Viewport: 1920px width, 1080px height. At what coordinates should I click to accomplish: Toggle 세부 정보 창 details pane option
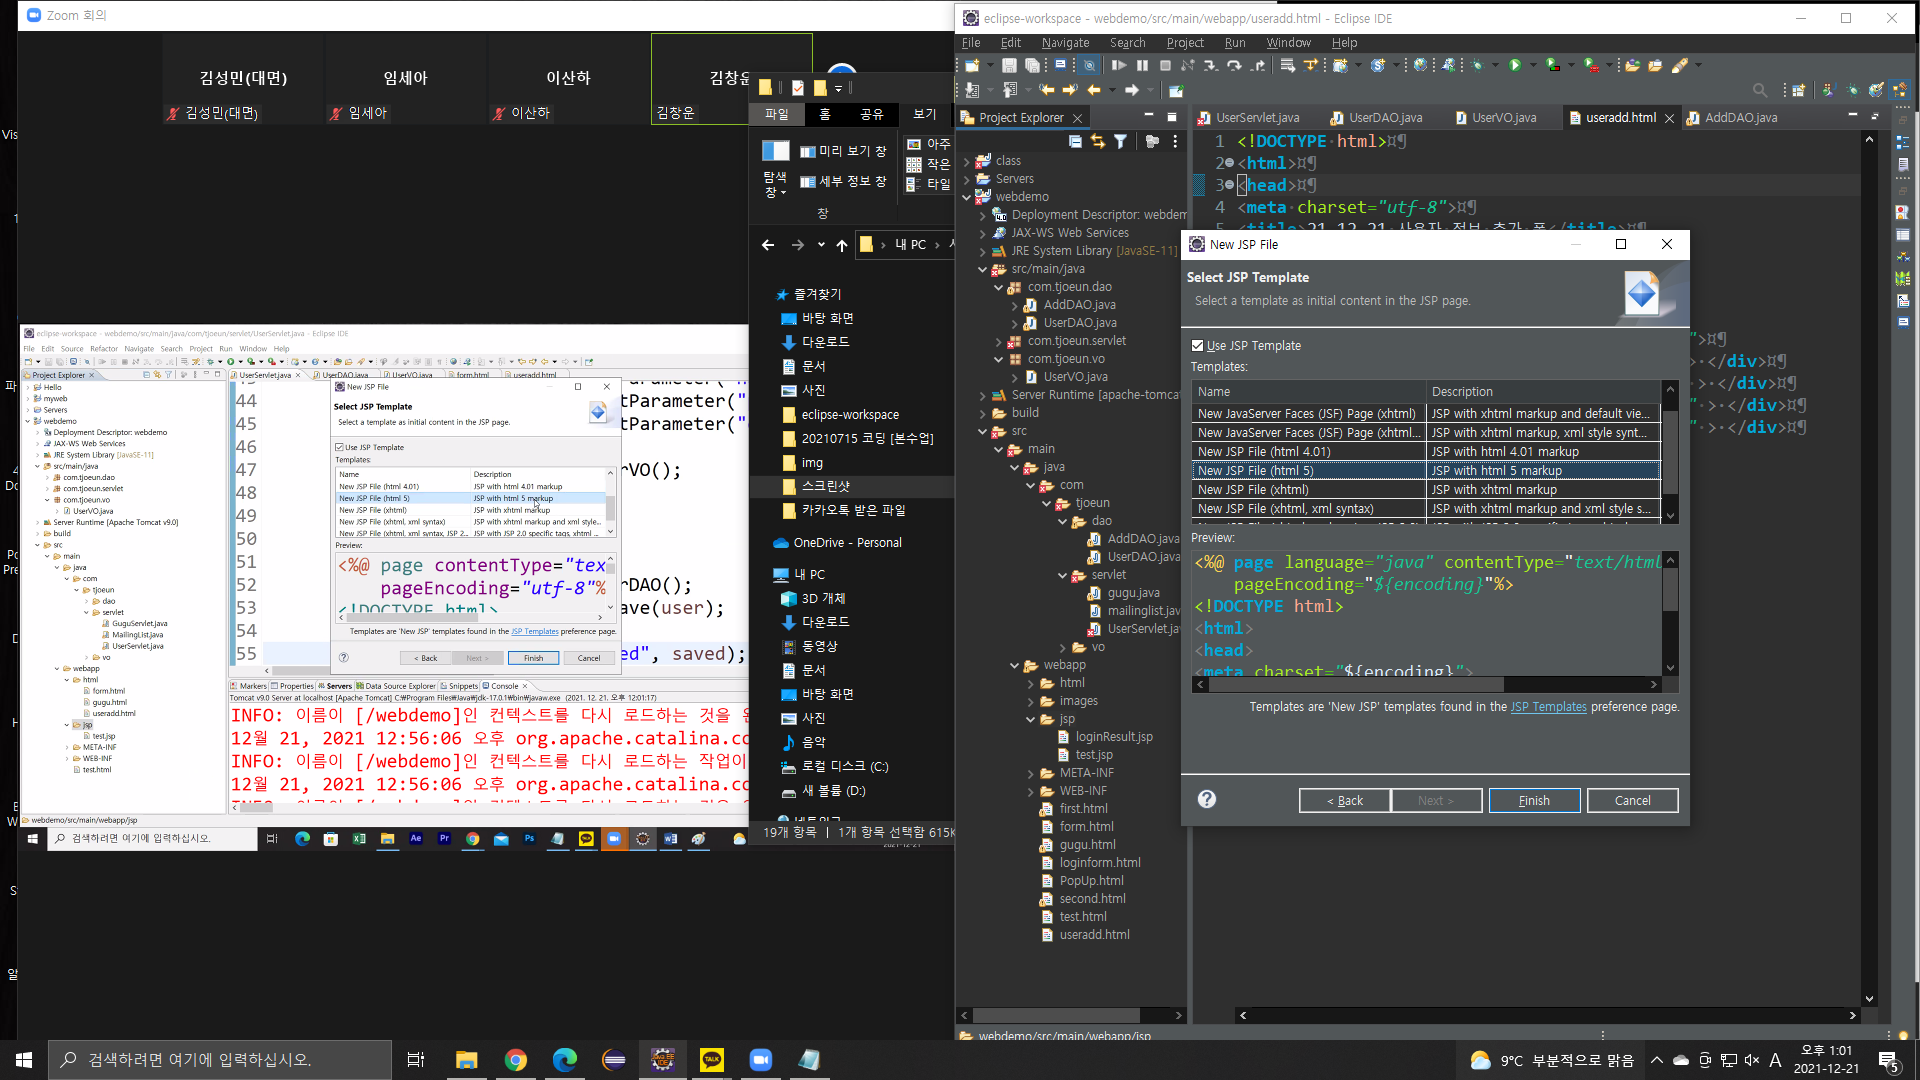[x=843, y=182]
